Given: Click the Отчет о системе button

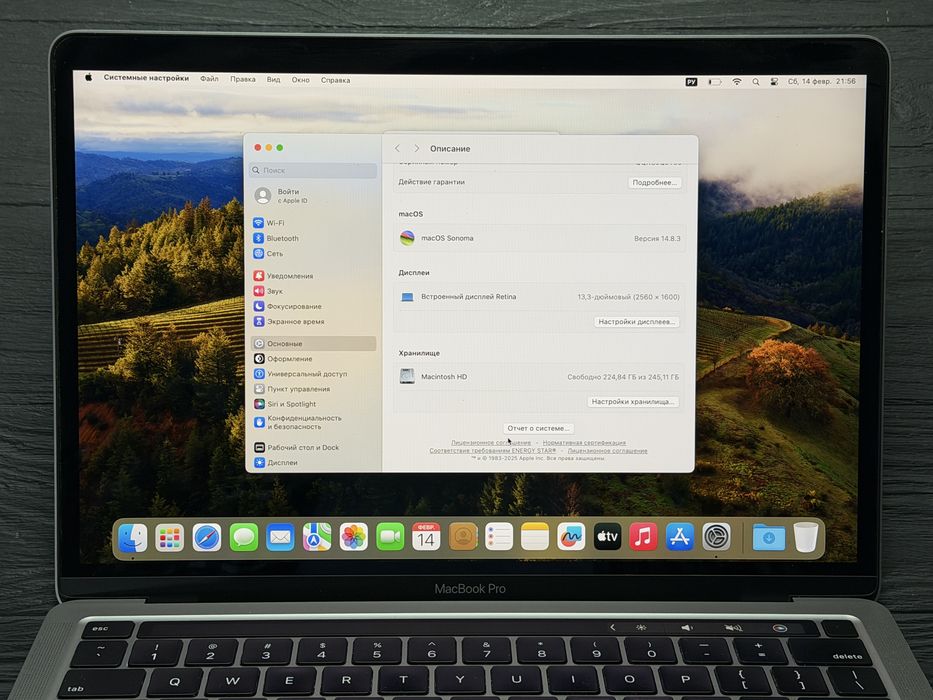Looking at the screenshot, I should (538, 428).
